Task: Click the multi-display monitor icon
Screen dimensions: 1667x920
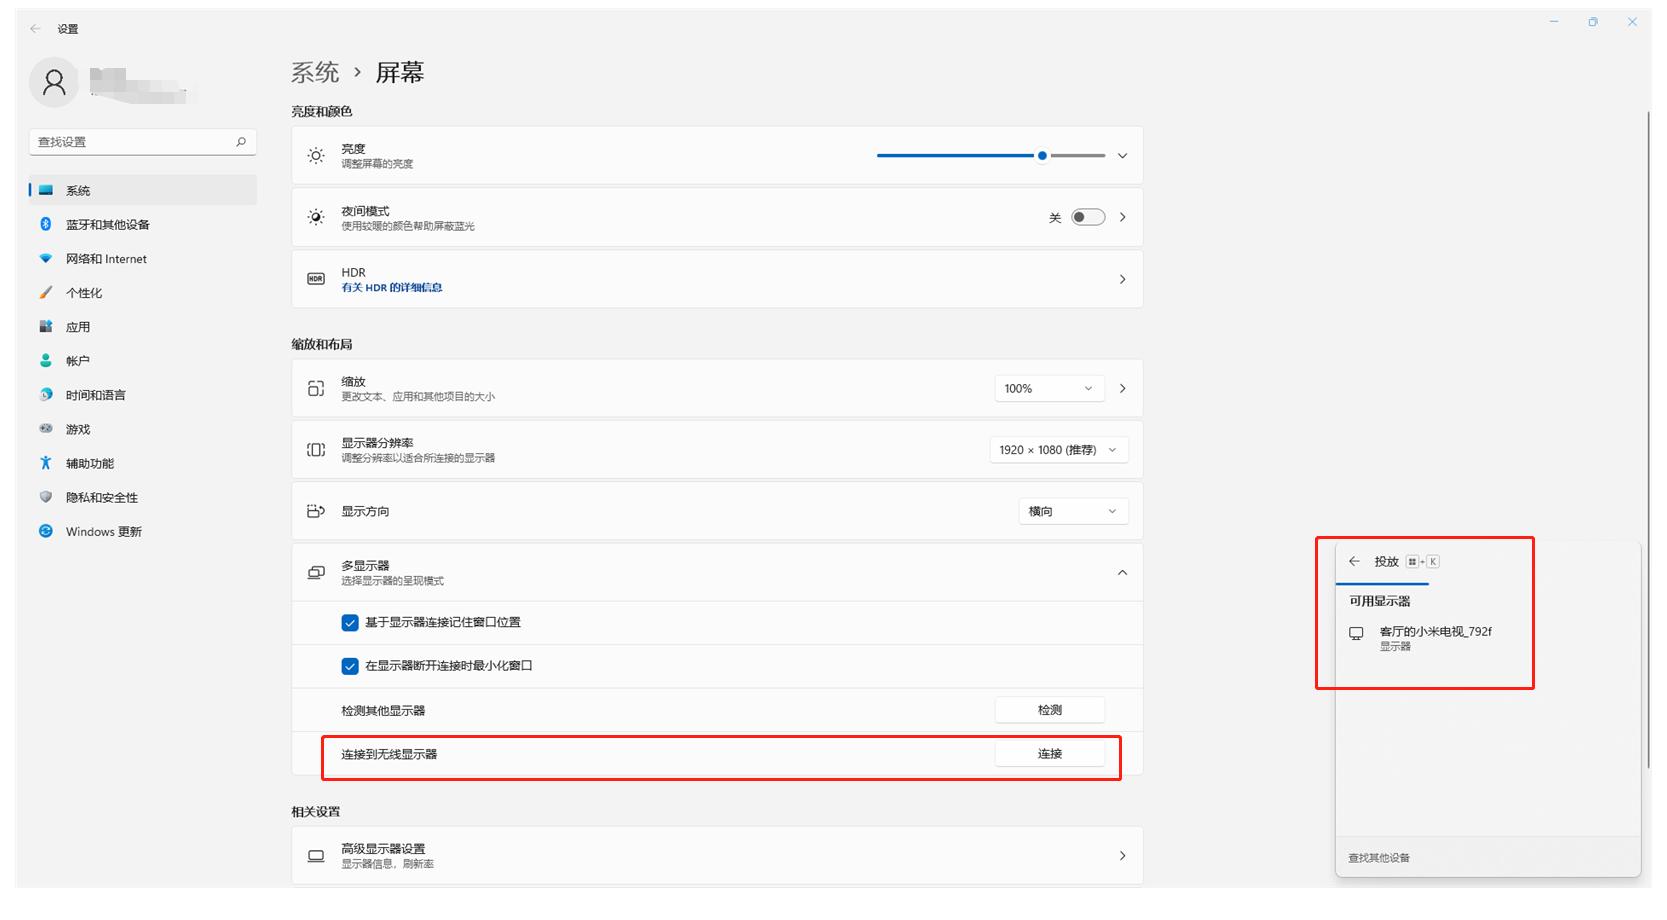Action: coord(315,572)
